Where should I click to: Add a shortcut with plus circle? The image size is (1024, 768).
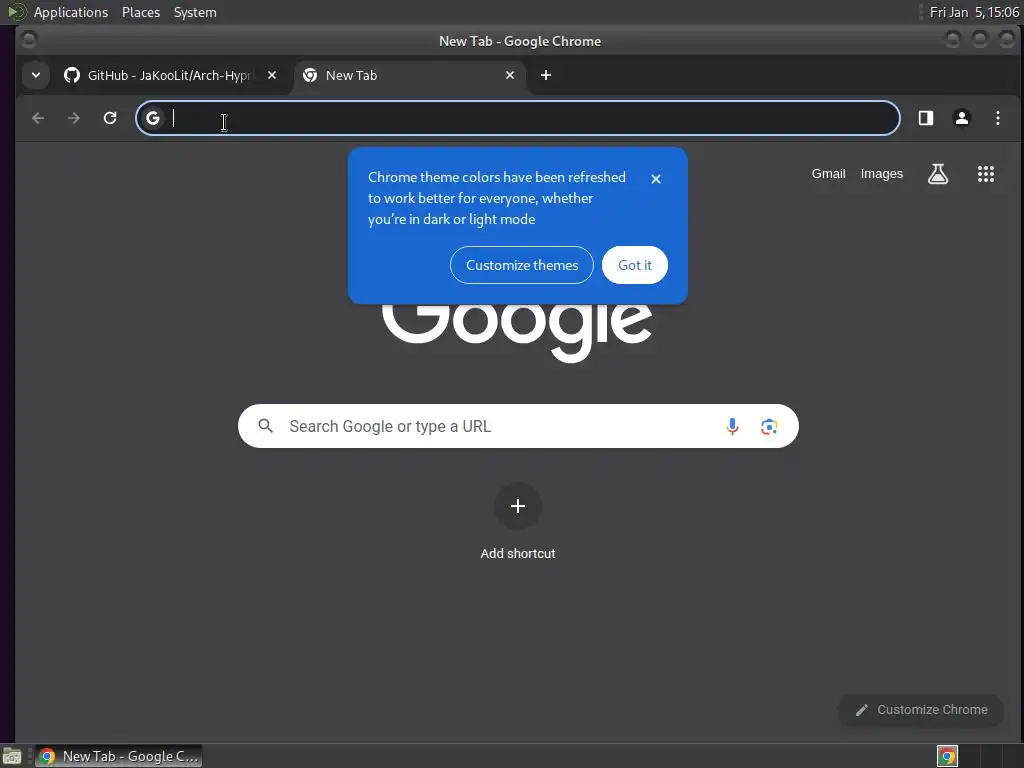coord(518,506)
